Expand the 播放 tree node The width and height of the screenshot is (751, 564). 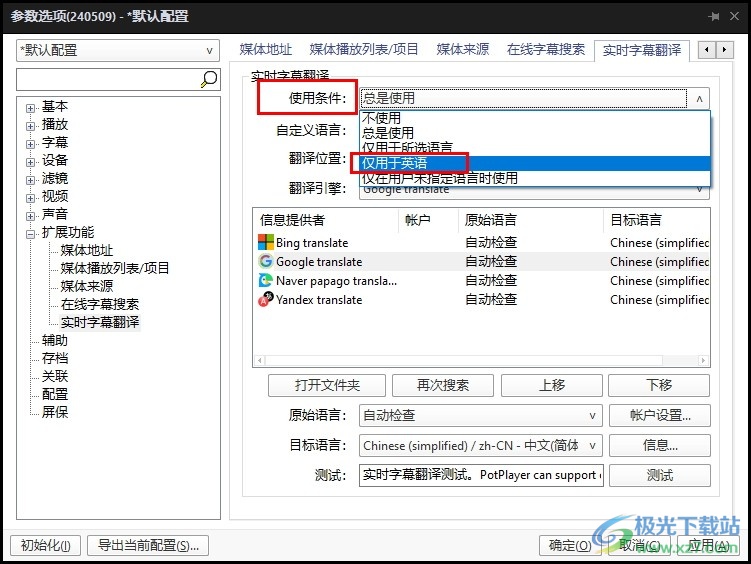coord(30,126)
